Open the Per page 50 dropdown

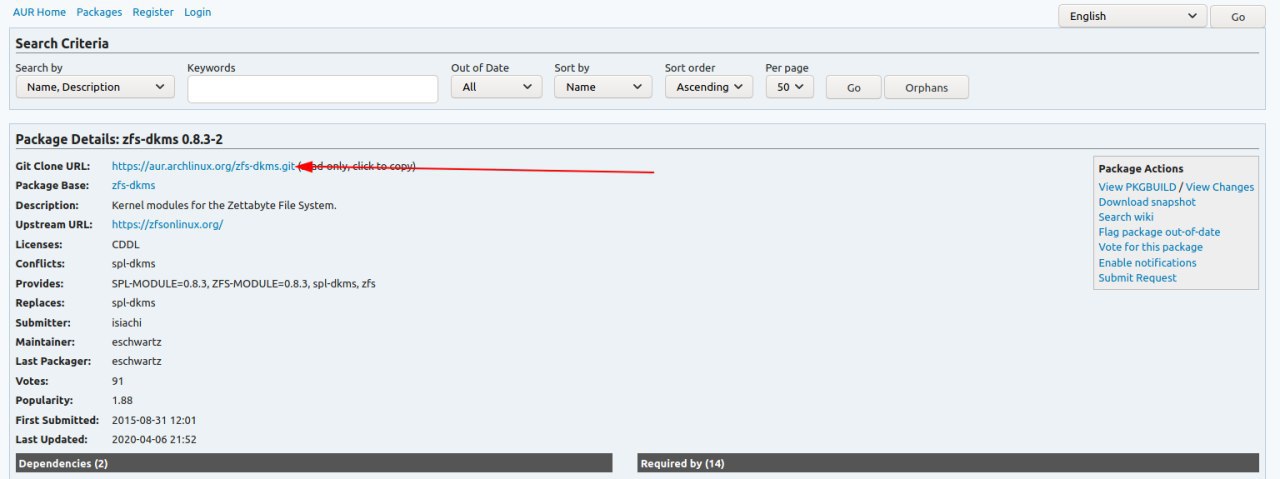(790, 87)
